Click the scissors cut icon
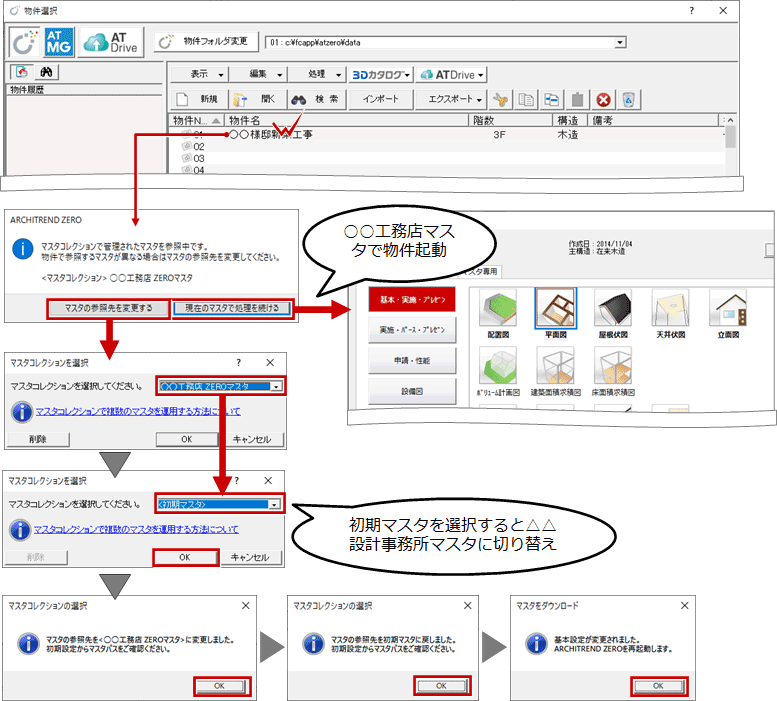This screenshot has height=701, width=777. click(x=500, y=100)
